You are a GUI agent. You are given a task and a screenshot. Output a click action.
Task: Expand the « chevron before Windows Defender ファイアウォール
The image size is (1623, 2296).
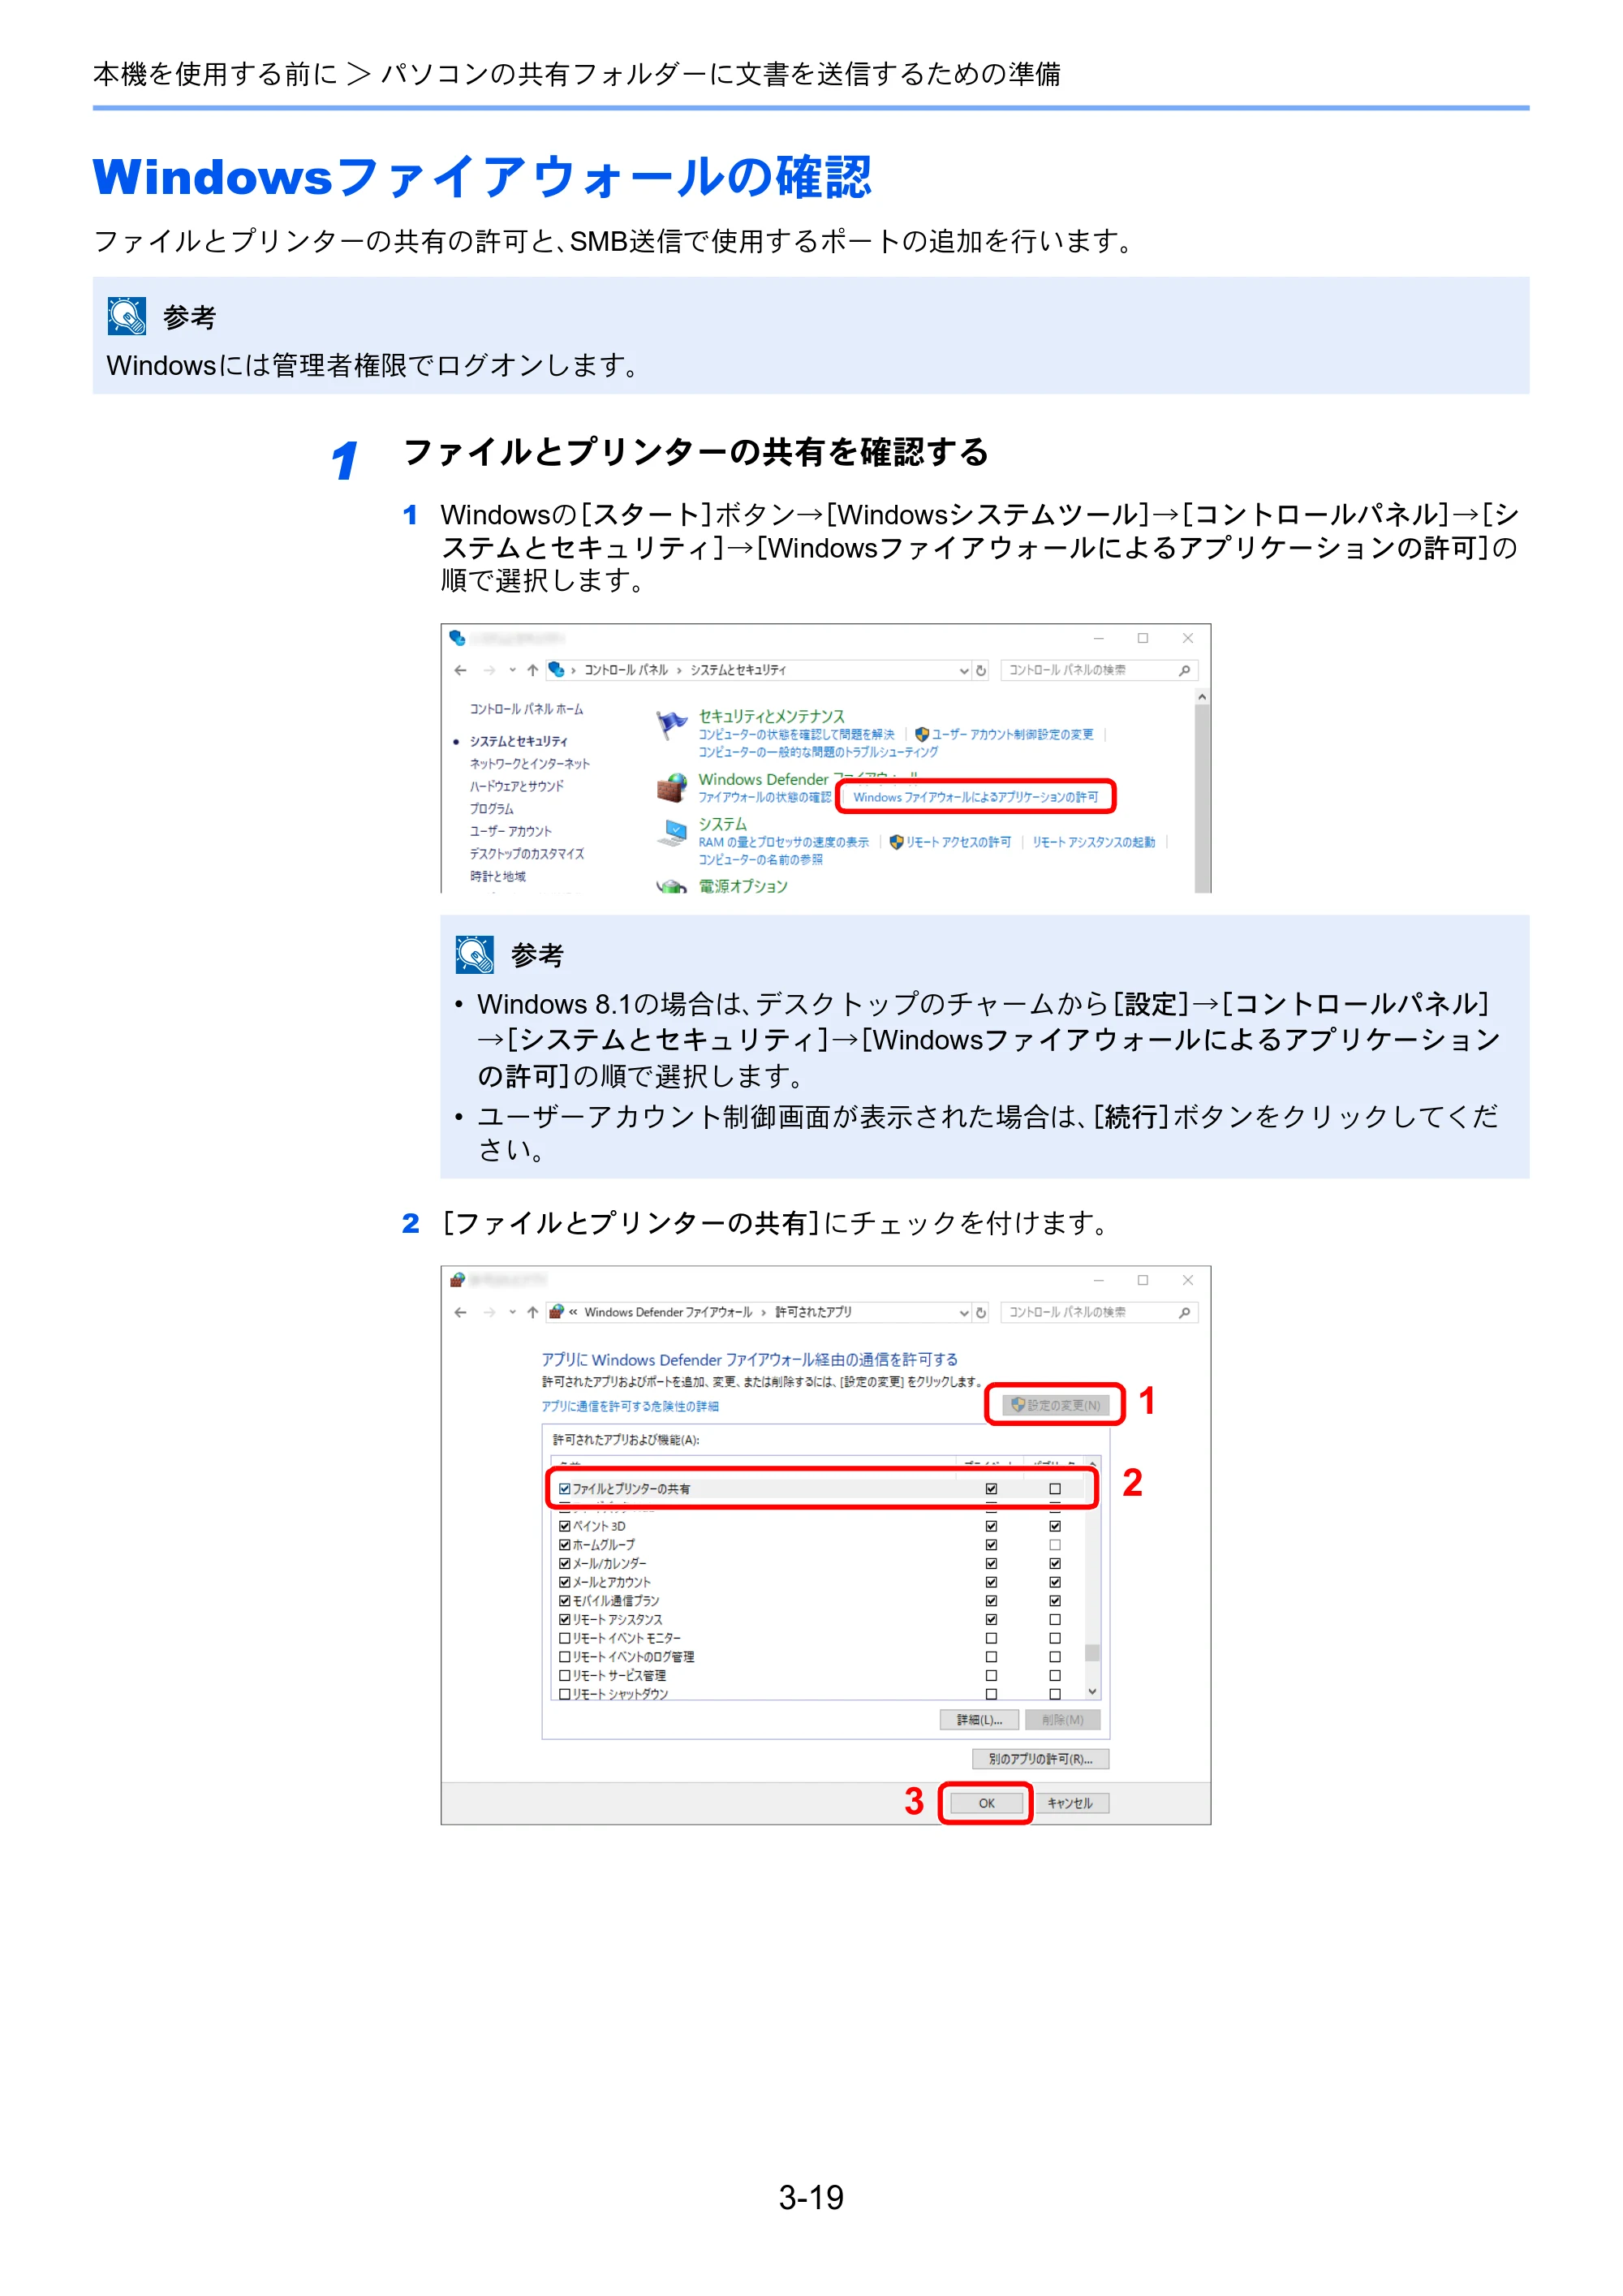tap(574, 1312)
